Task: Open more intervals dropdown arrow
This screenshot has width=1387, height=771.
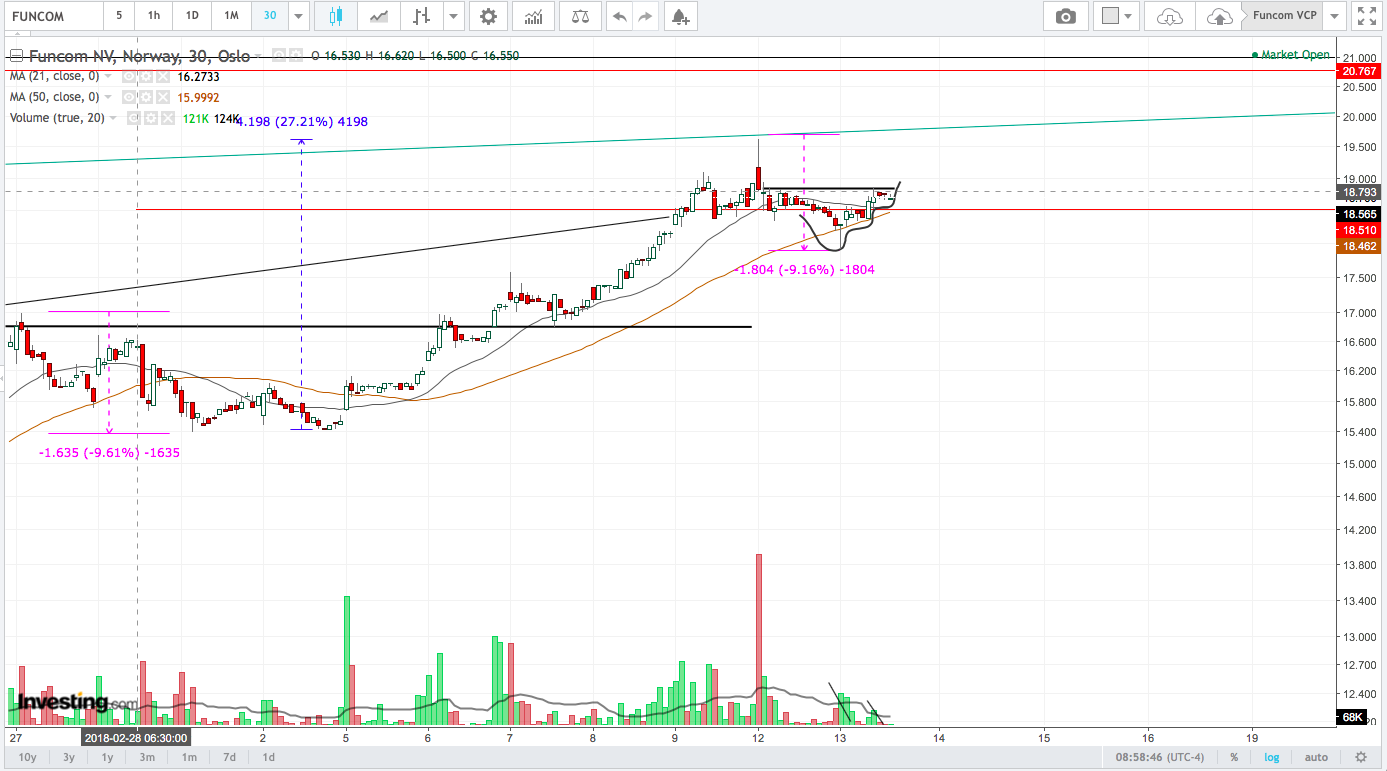Action: [x=298, y=16]
